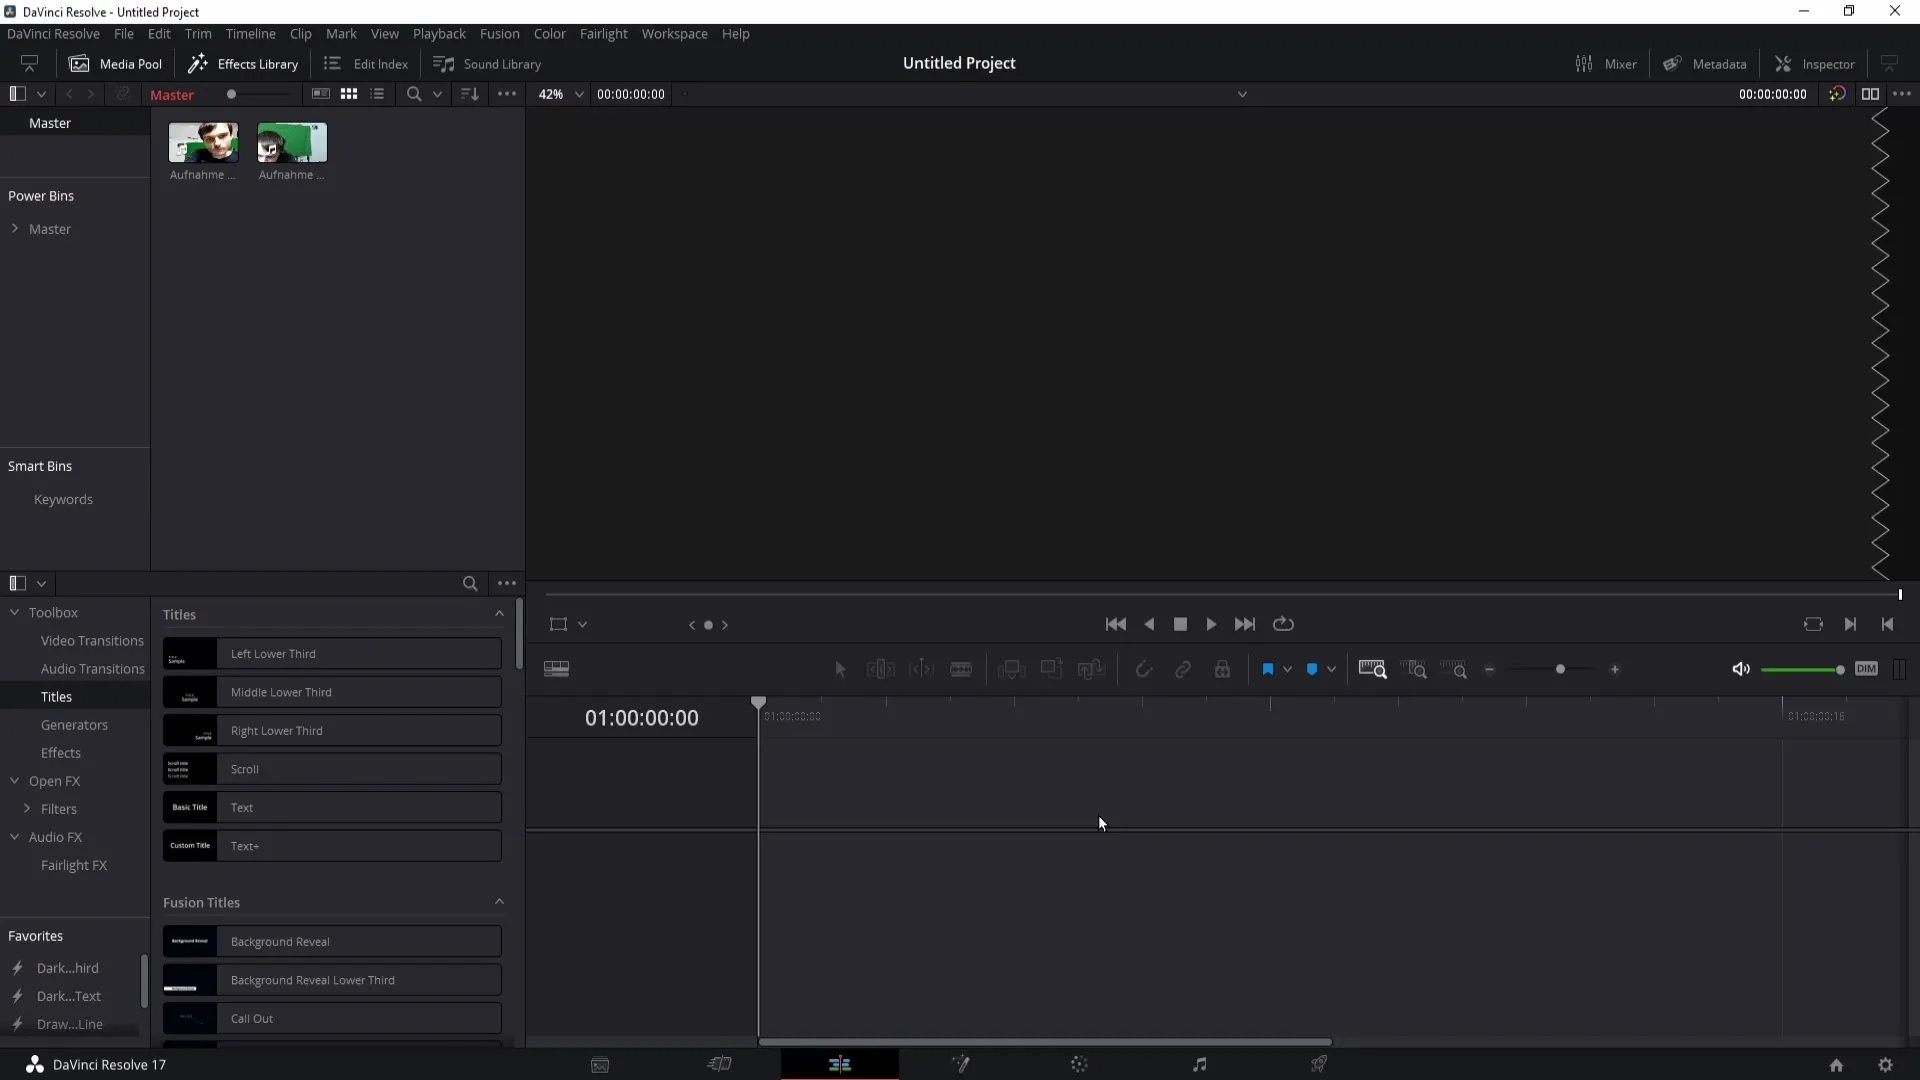Open the Playback menu in menu bar

point(440,33)
